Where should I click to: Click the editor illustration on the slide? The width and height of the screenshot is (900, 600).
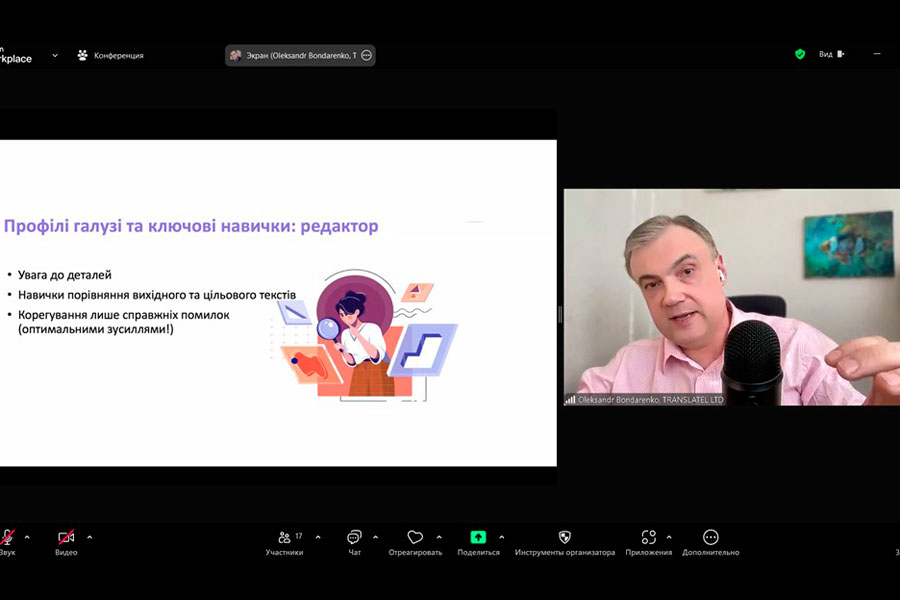point(364,336)
